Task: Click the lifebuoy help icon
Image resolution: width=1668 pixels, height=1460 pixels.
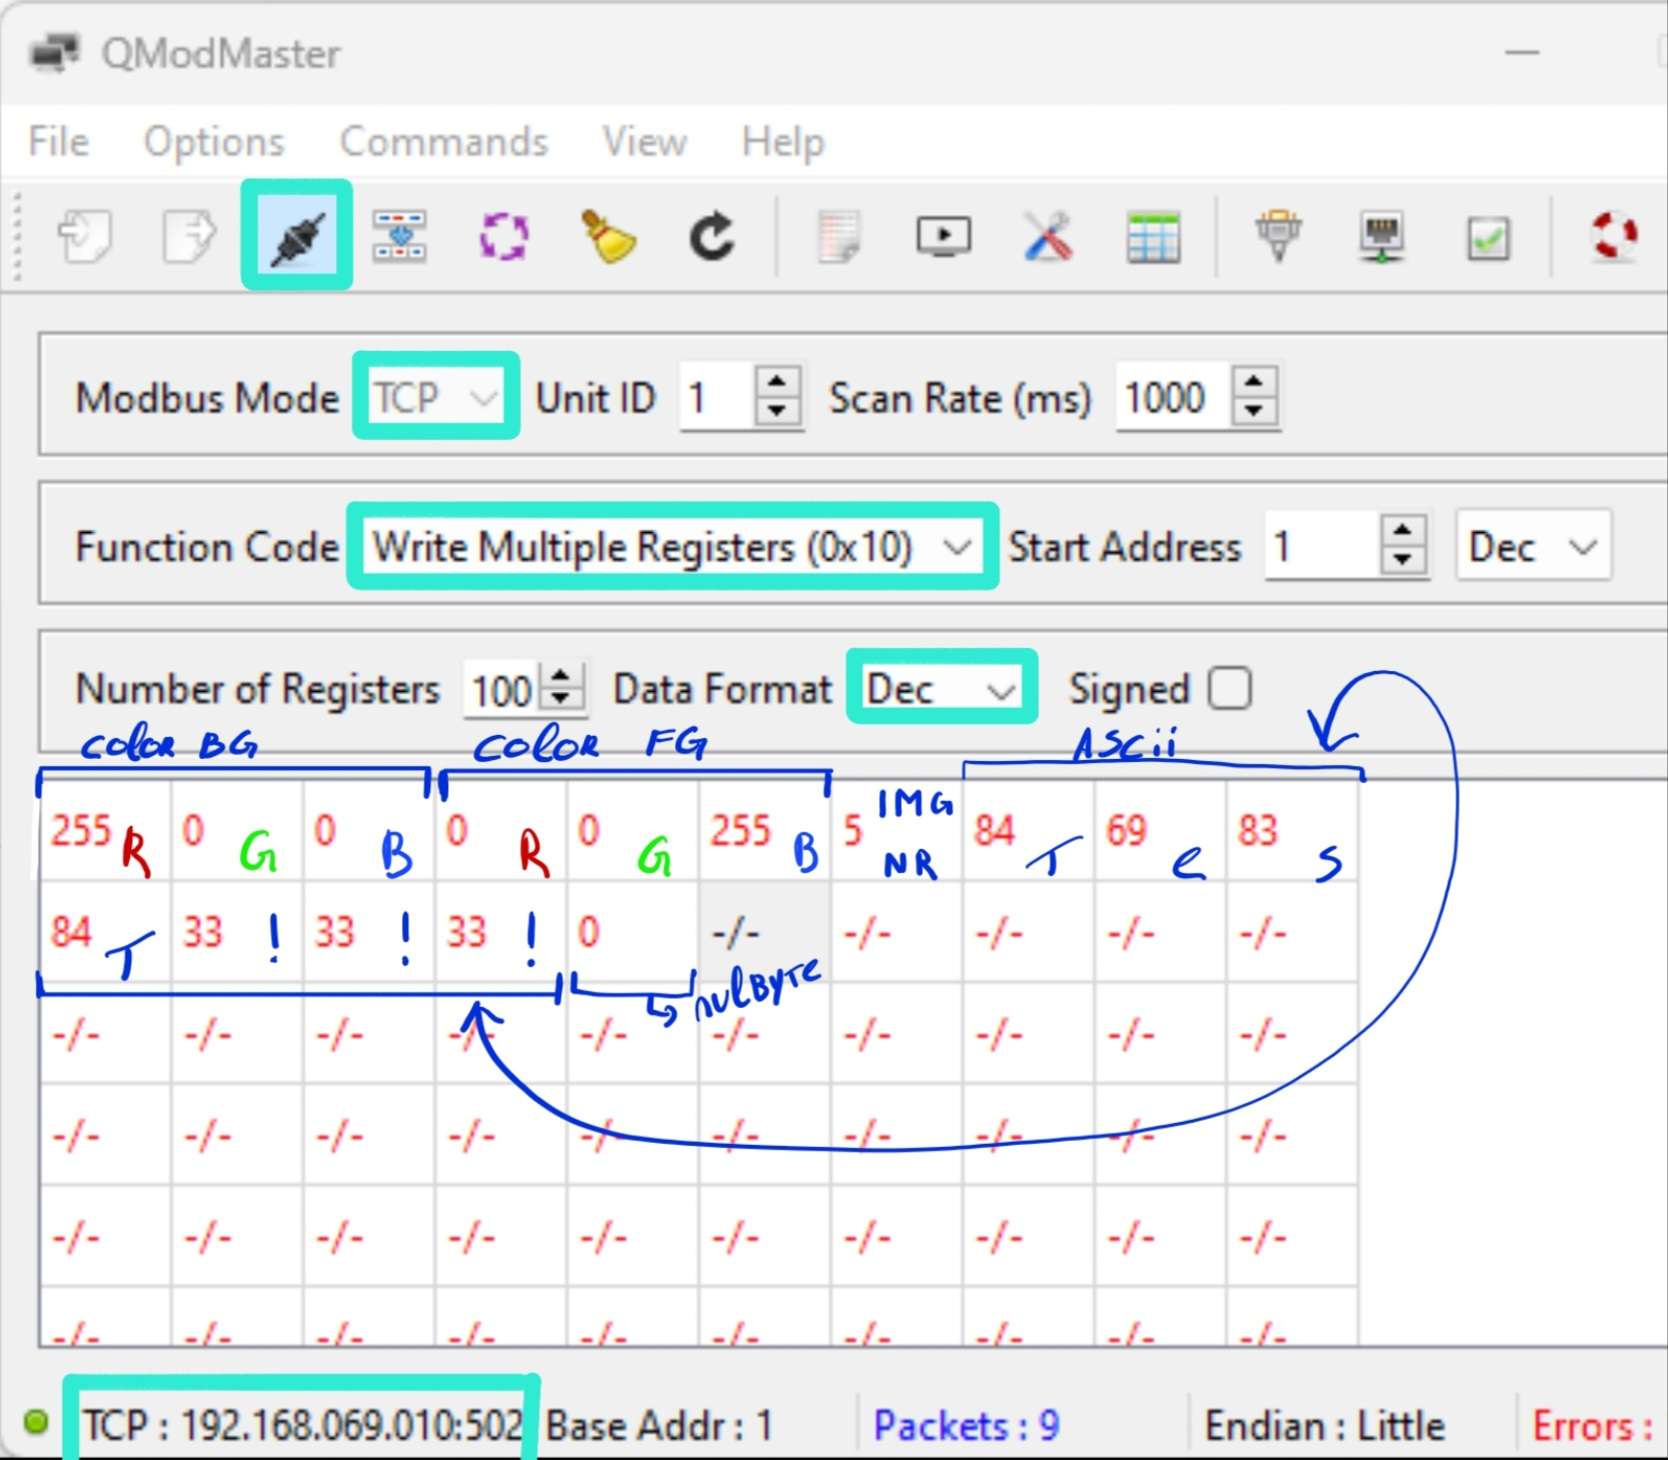Action: [x=1613, y=237]
